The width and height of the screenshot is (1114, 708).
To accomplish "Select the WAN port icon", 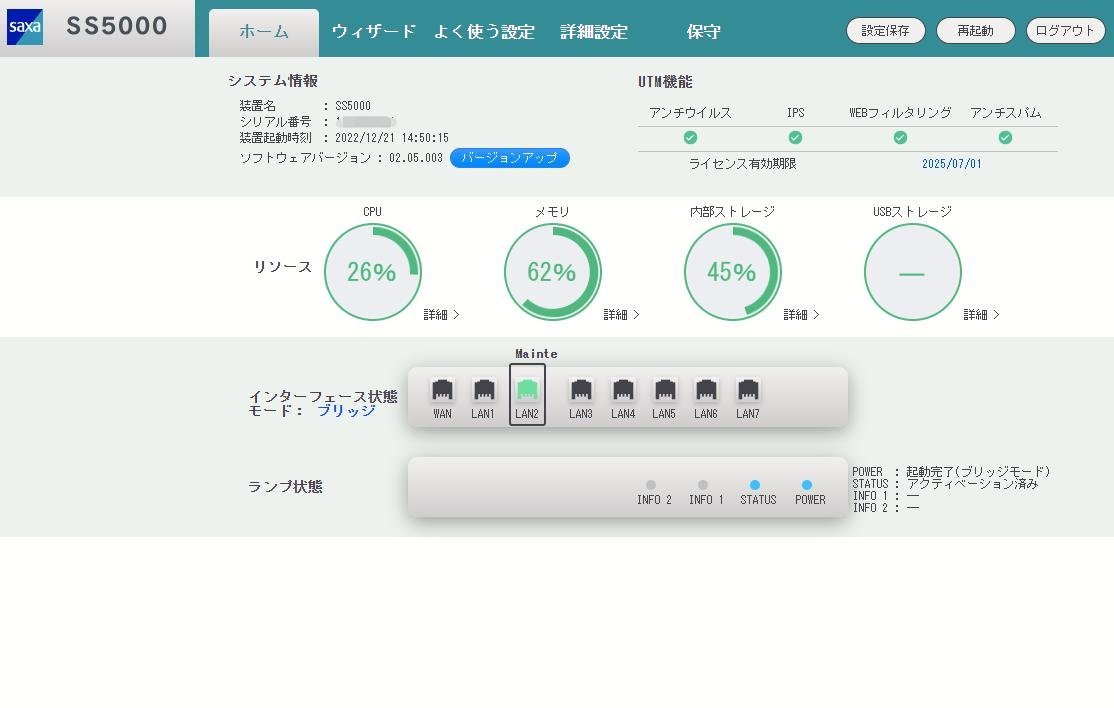I will [442, 390].
